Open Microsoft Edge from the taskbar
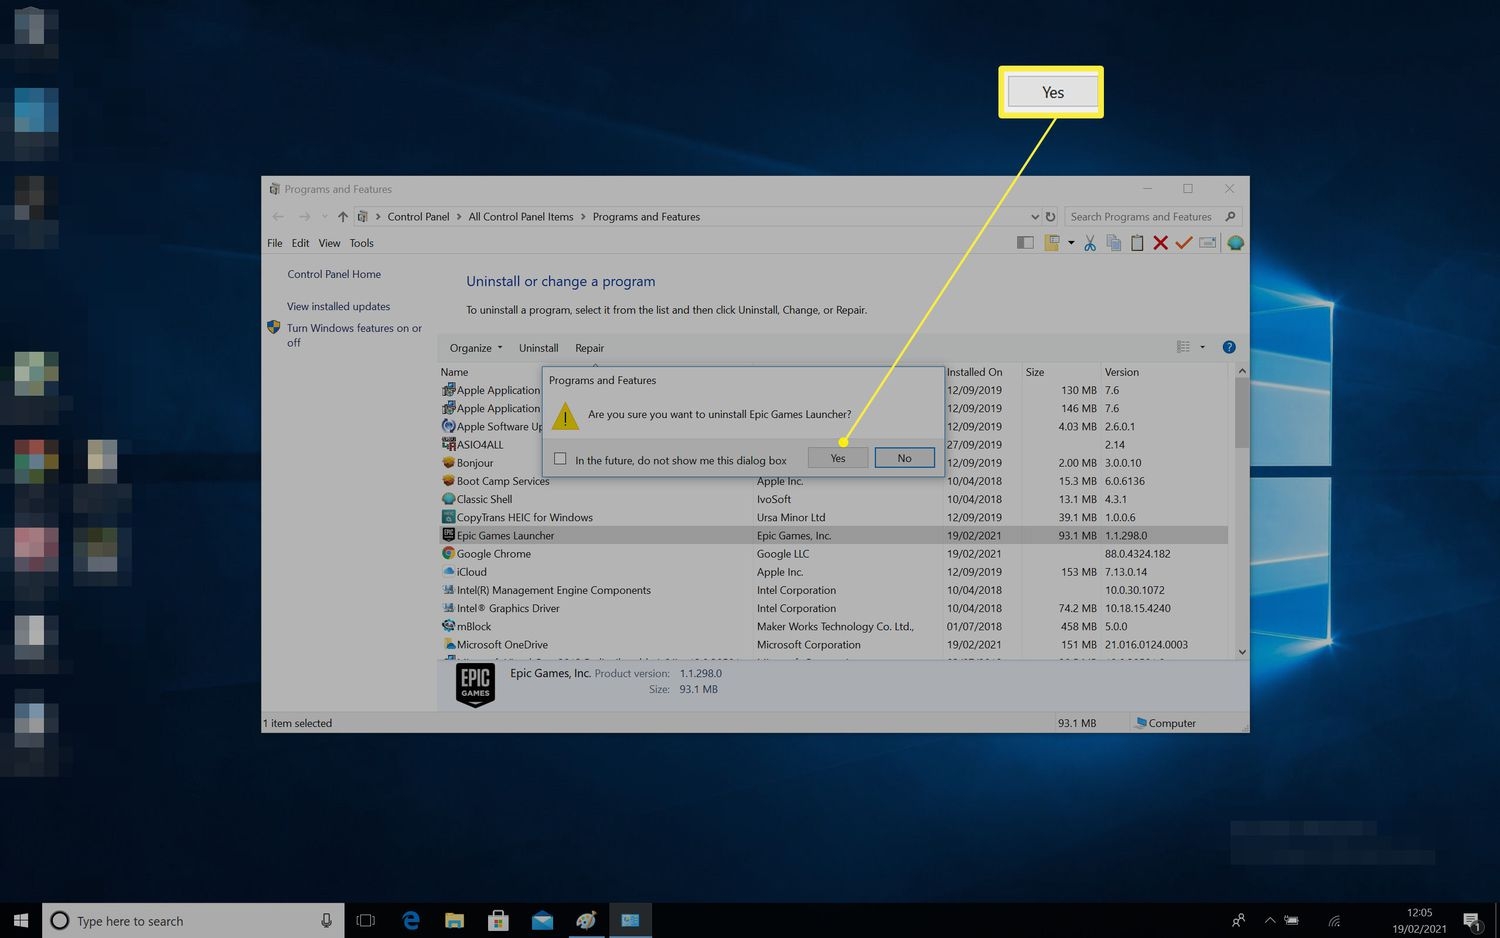The height and width of the screenshot is (938, 1500). pyautogui.click(x=410, y=920)
